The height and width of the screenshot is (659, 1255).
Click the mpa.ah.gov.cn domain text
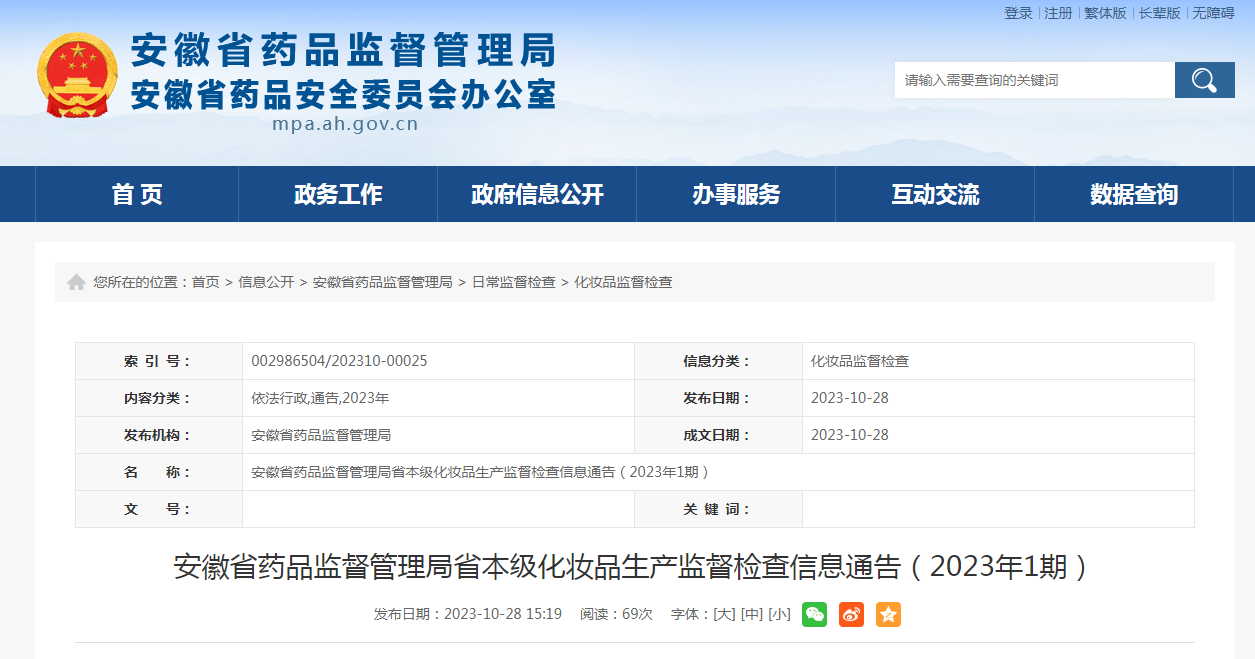tap(345, 125)
